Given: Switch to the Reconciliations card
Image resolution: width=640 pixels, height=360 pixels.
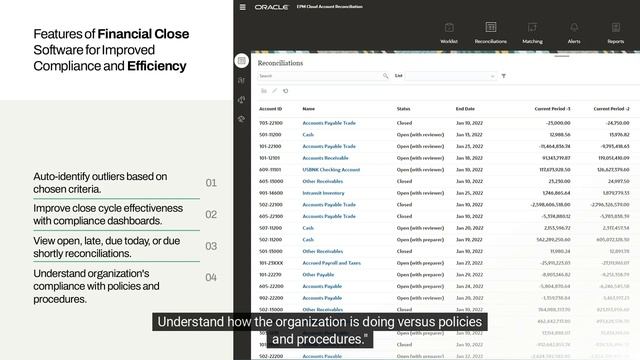Looking at the screenshot, I should tap(491, 33).
